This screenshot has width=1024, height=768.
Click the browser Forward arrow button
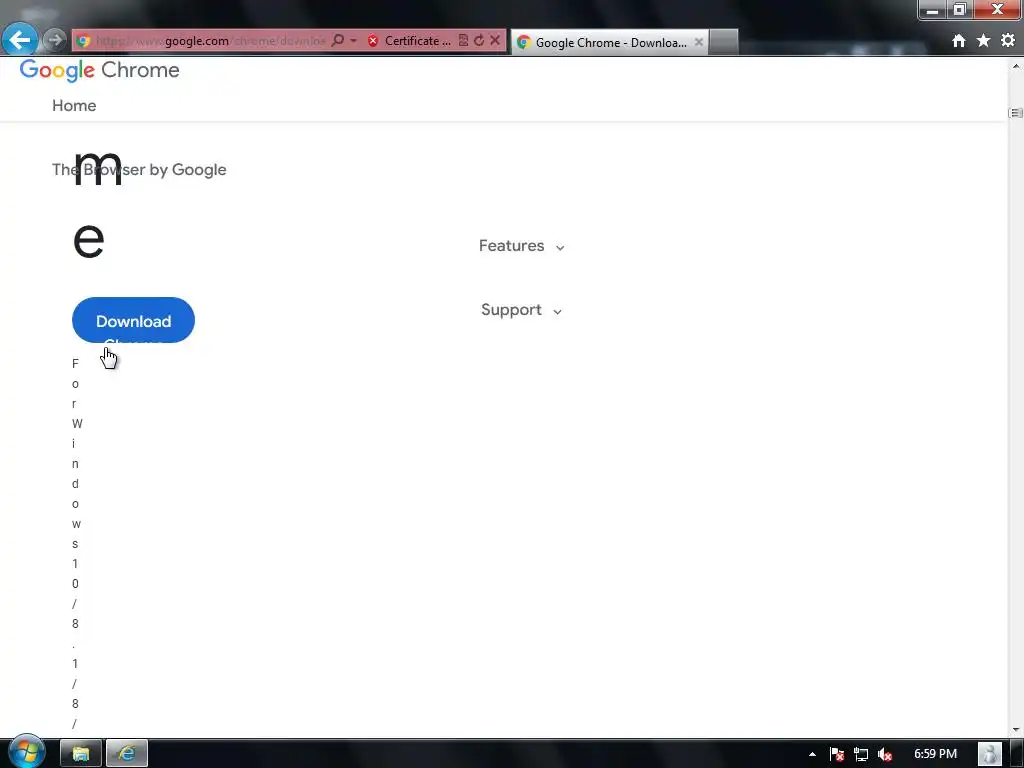click(x=55, y=40)
